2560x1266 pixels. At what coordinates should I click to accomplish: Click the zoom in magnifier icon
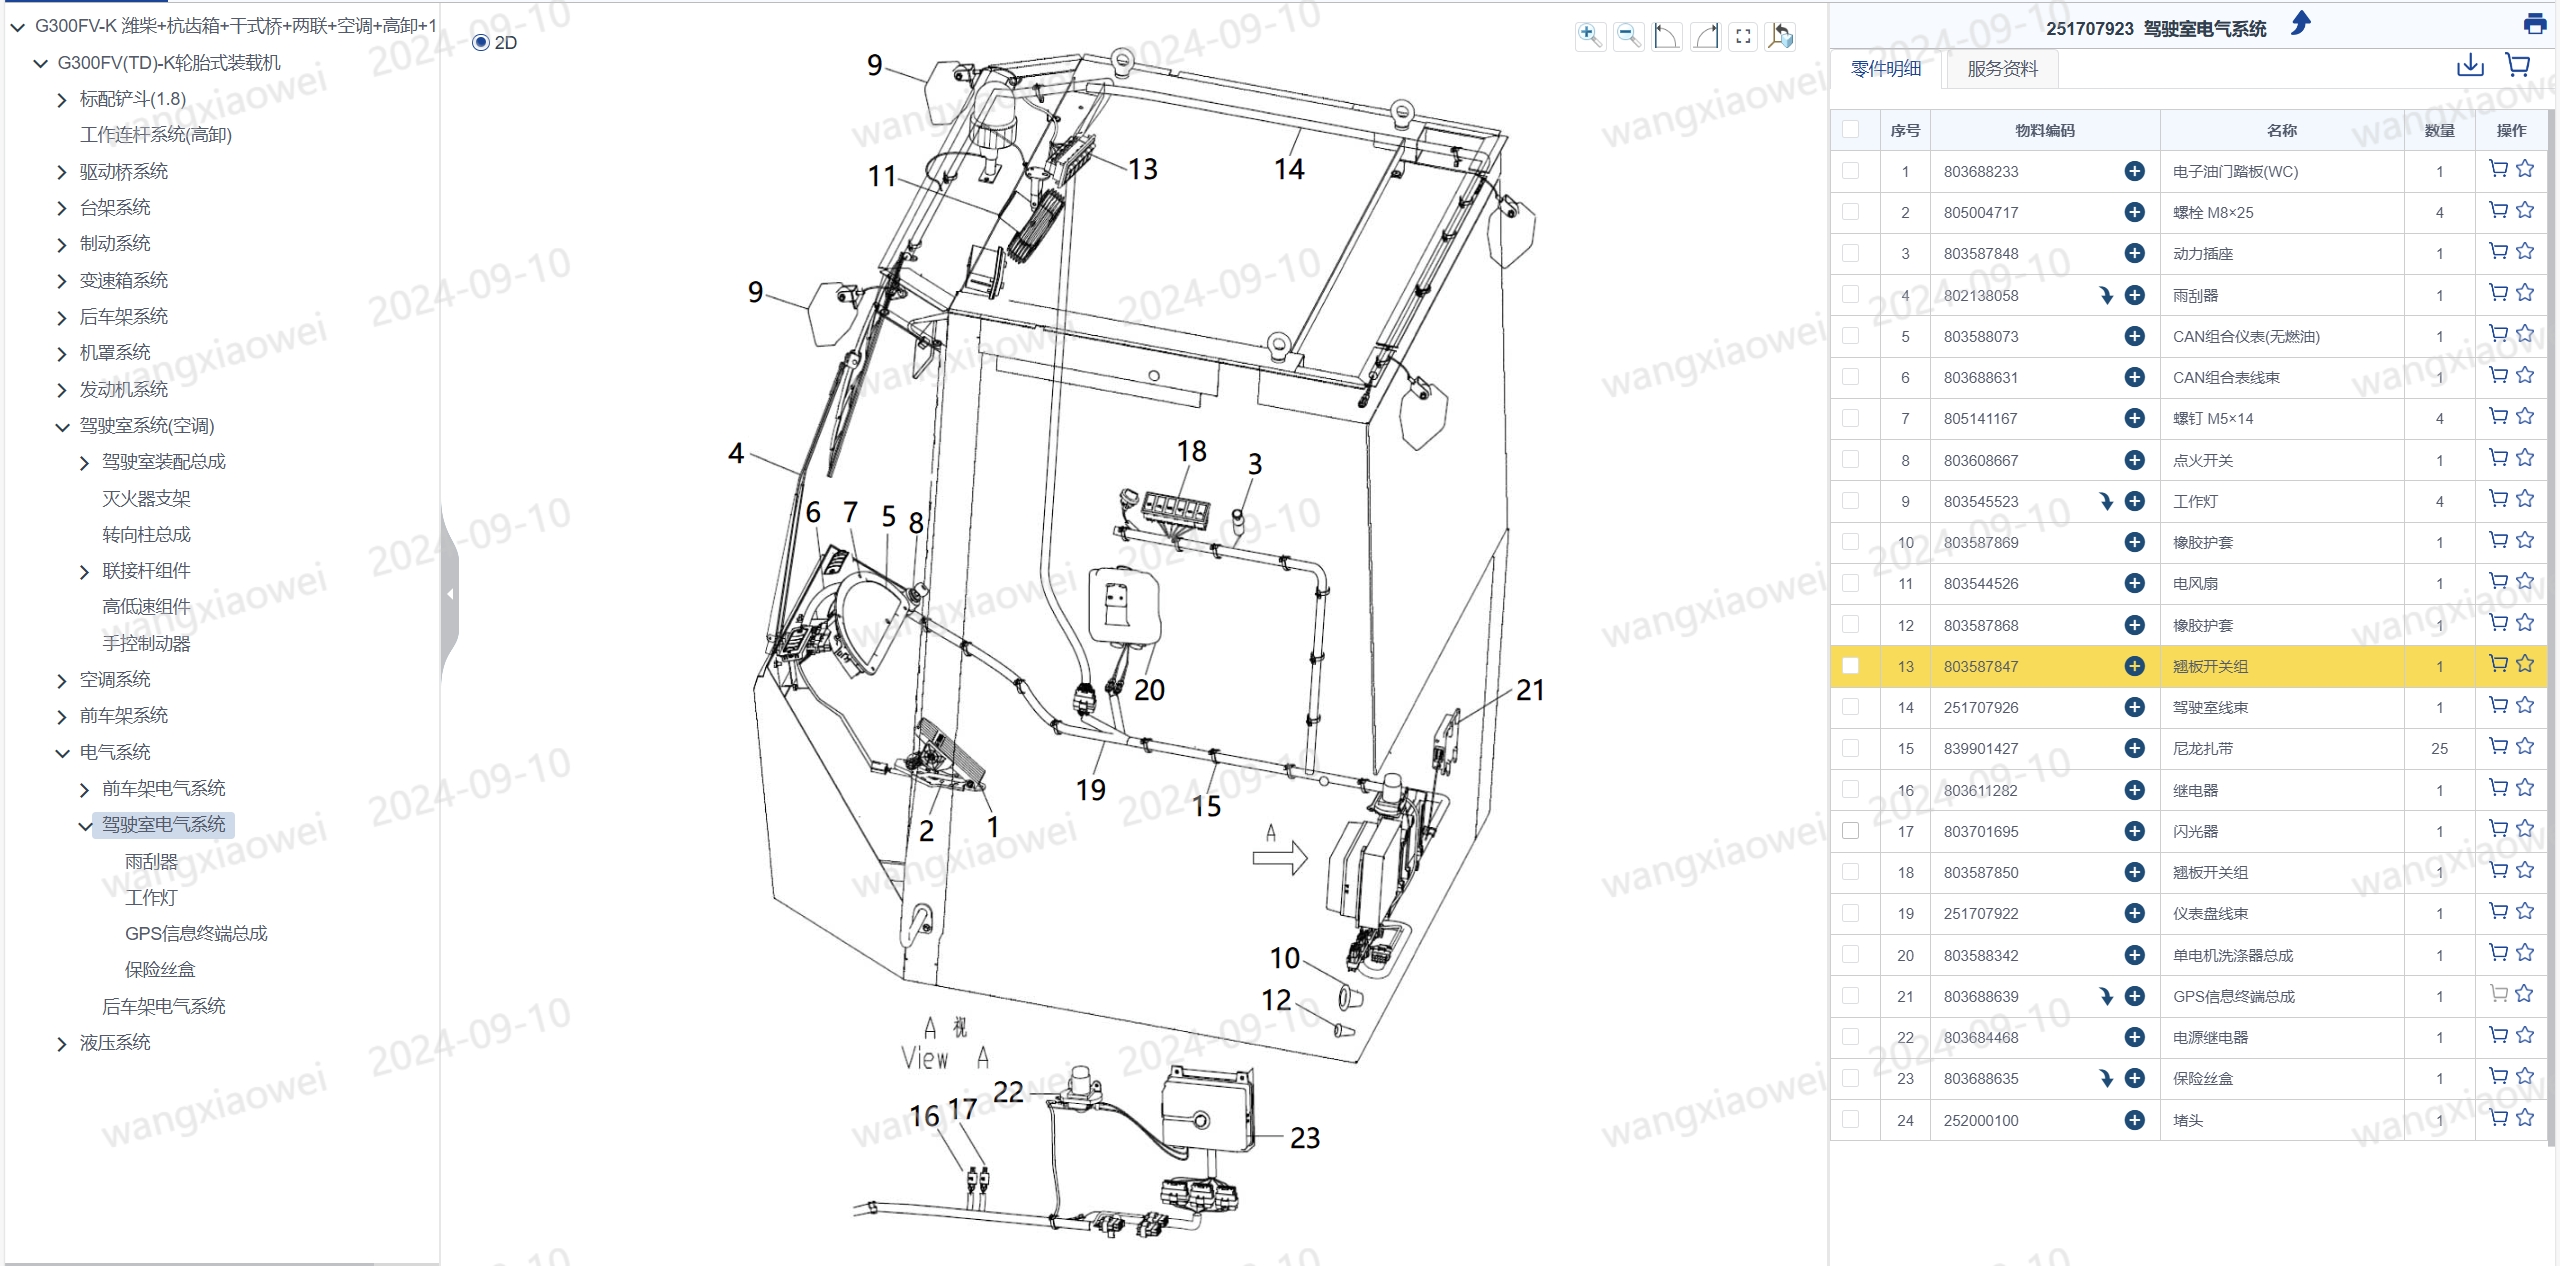point(1589,36)
